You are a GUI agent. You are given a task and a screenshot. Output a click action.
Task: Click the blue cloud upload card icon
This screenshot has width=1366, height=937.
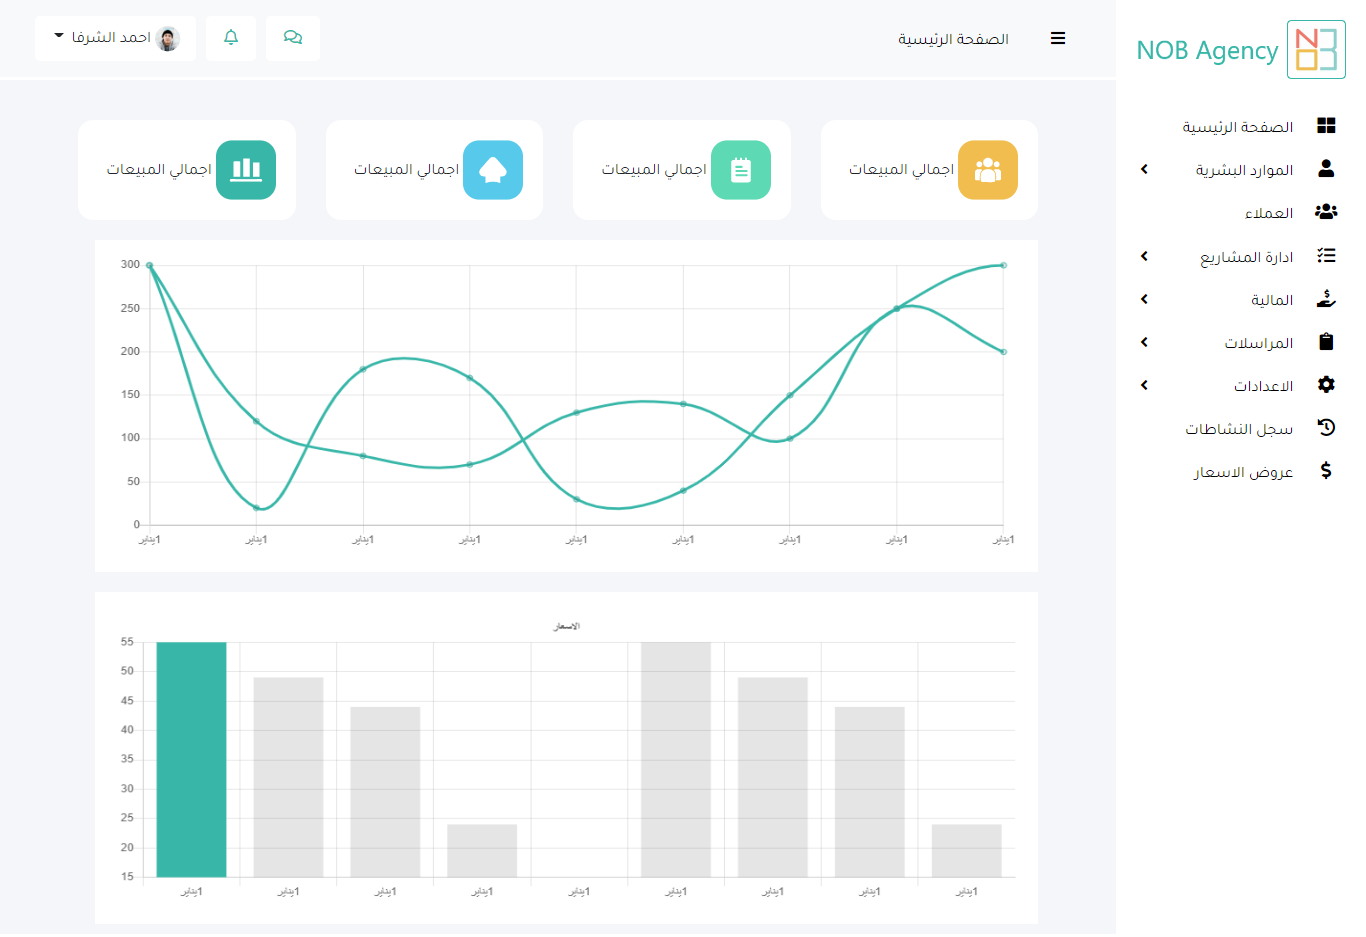[x=493, y=170]
